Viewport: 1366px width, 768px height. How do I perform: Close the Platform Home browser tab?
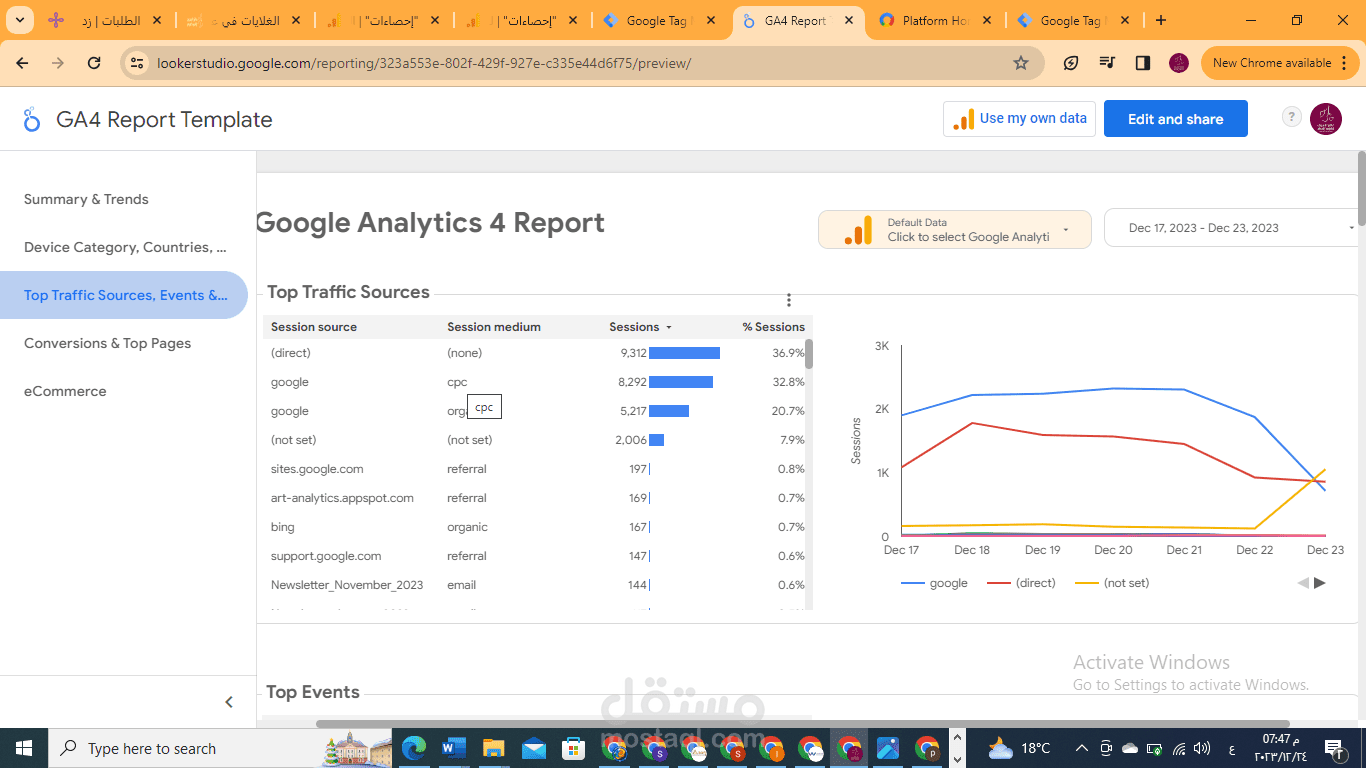987,20
